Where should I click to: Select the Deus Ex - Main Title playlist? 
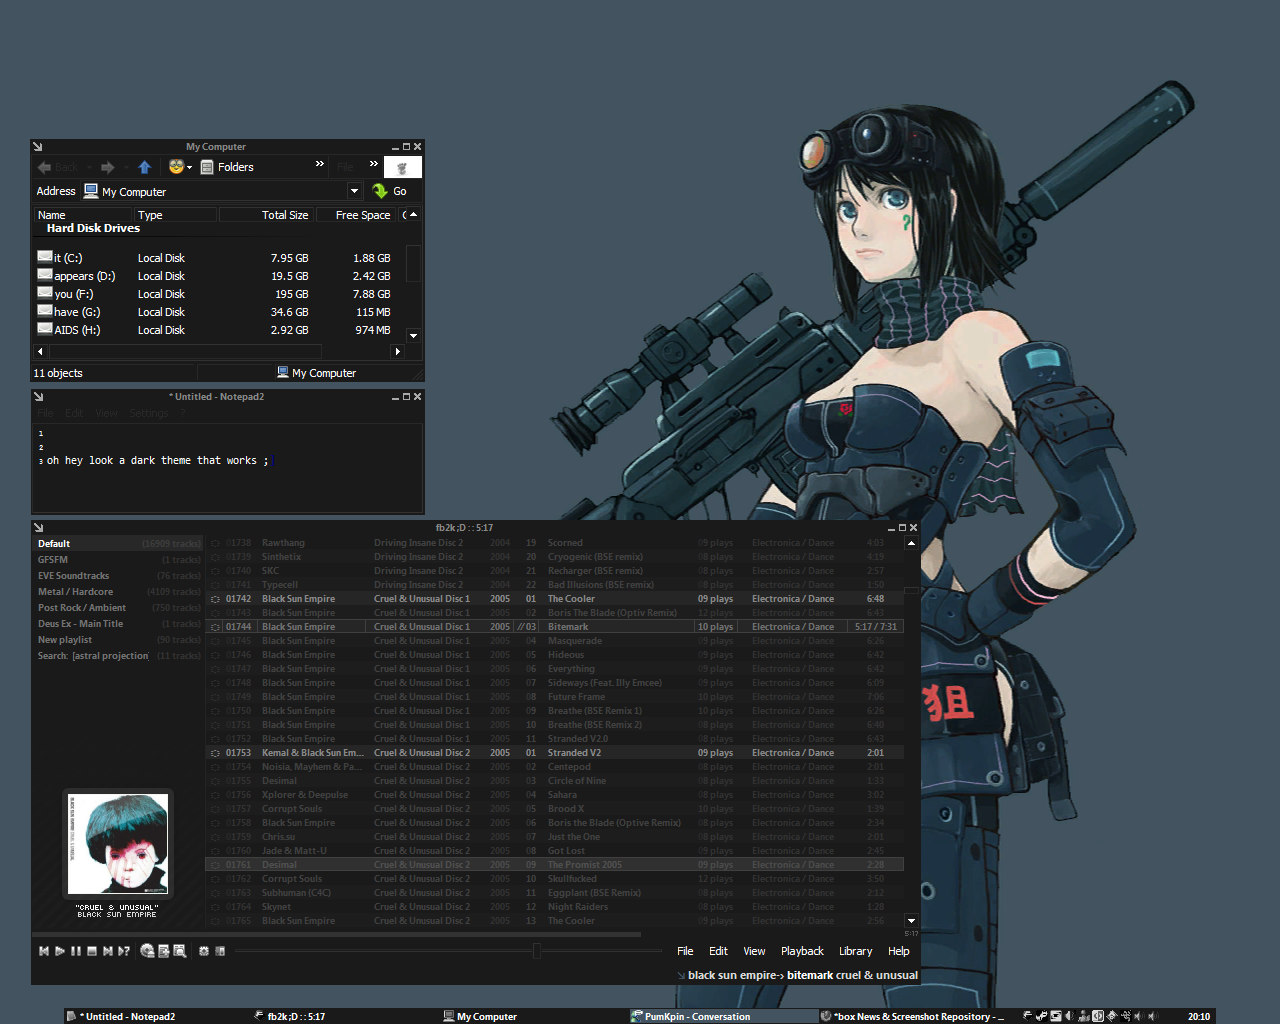[119, 624]
